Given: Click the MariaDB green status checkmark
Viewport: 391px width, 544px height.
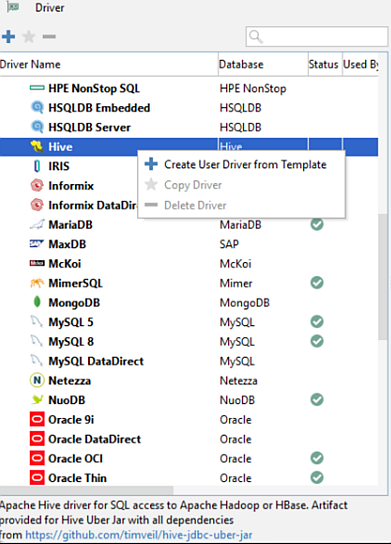Looking at the screenshot, I should click(317, 224).
